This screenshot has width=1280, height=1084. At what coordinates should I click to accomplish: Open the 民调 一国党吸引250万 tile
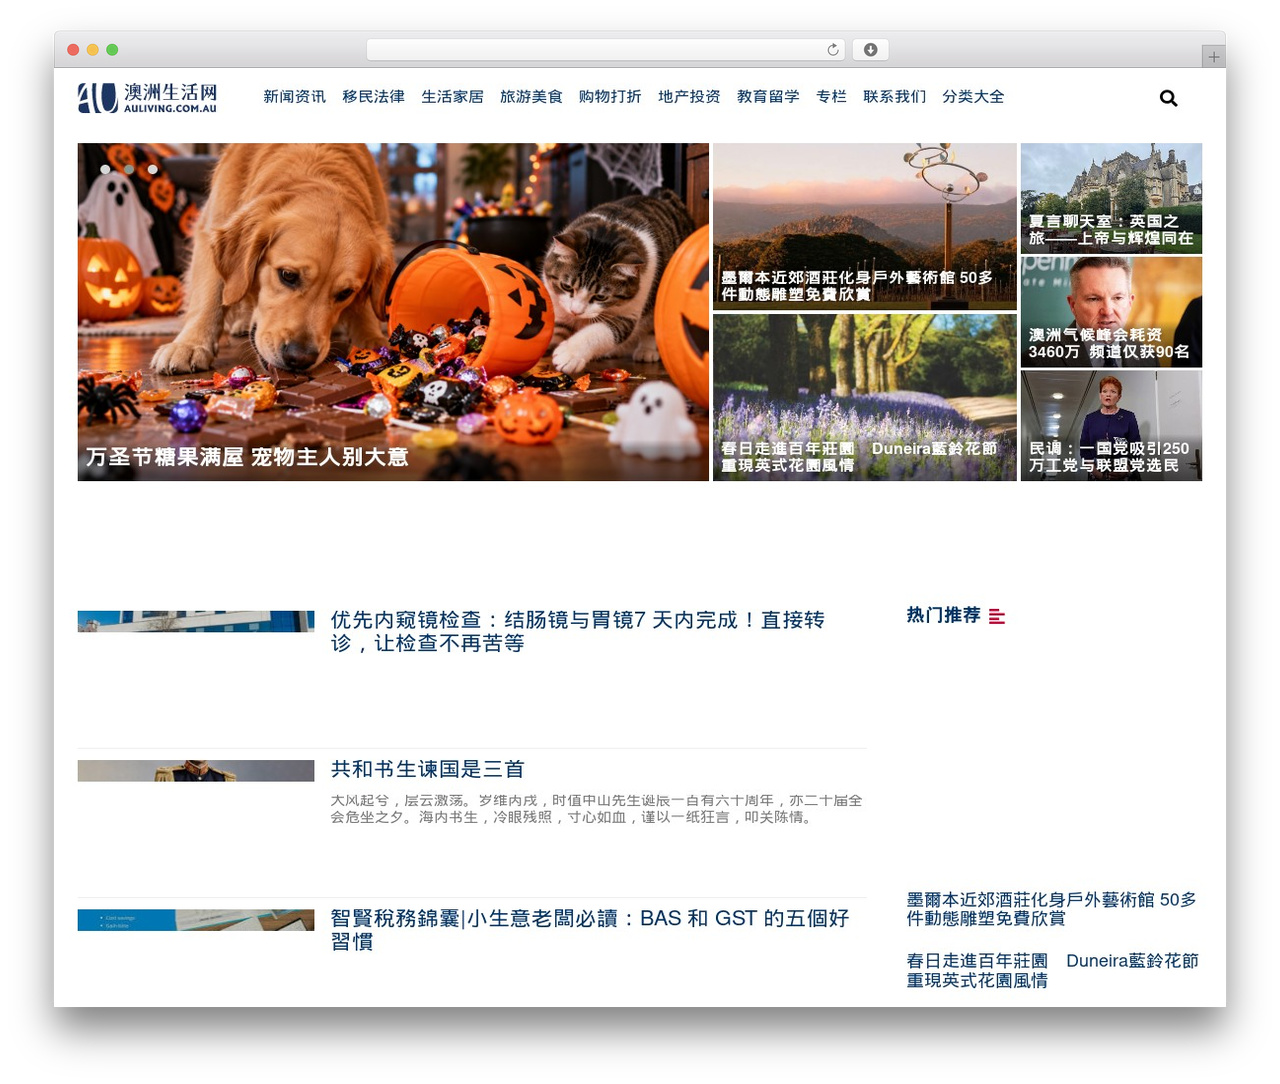pos(1111,426)
